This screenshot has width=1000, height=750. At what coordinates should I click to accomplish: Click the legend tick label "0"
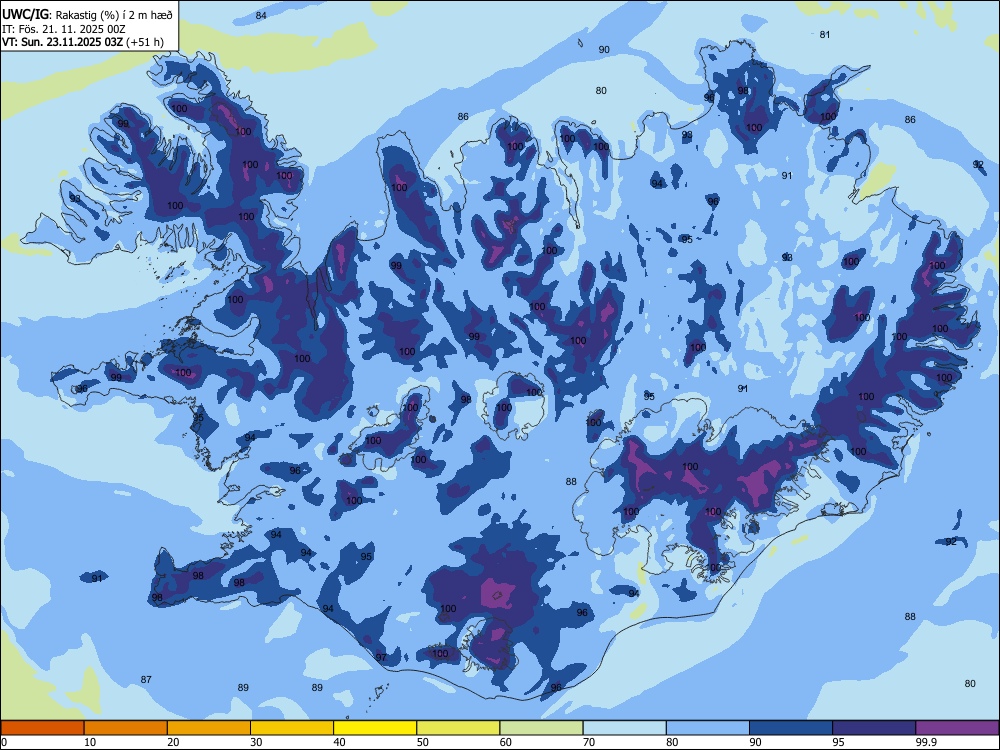pos(3,742)
